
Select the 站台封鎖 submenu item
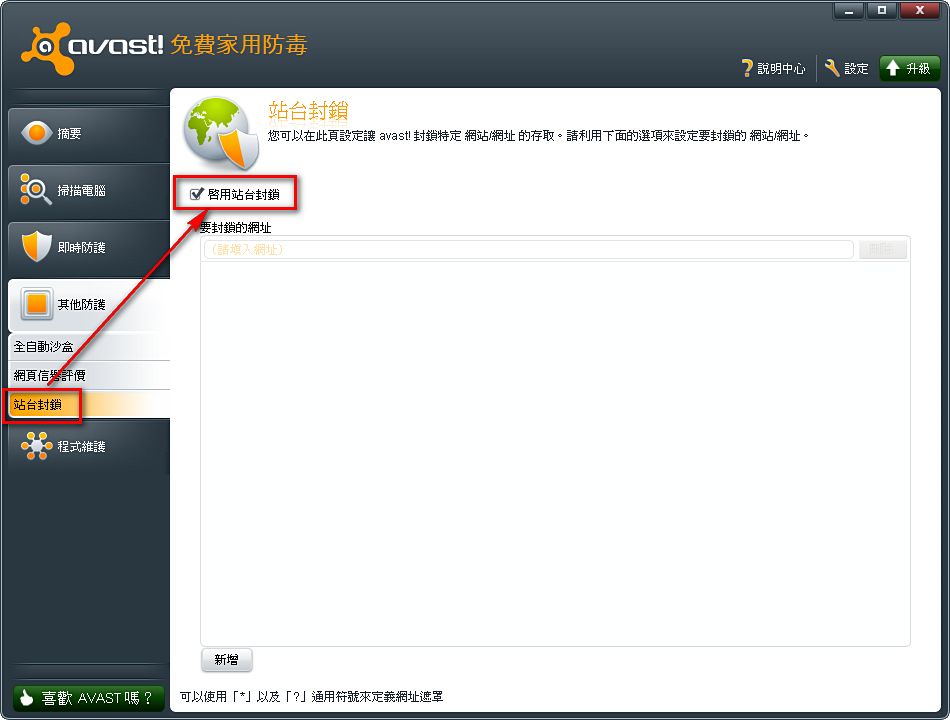[x=89, y=404]
